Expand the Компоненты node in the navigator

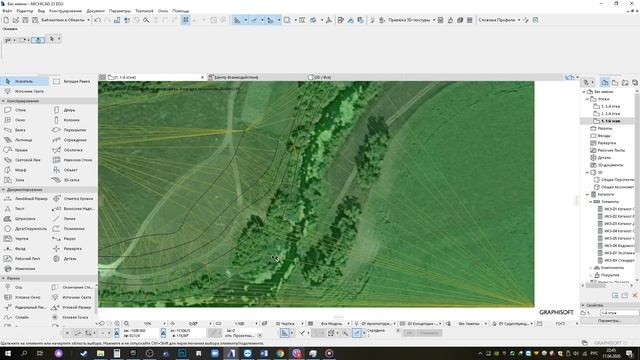click(591, 268)
